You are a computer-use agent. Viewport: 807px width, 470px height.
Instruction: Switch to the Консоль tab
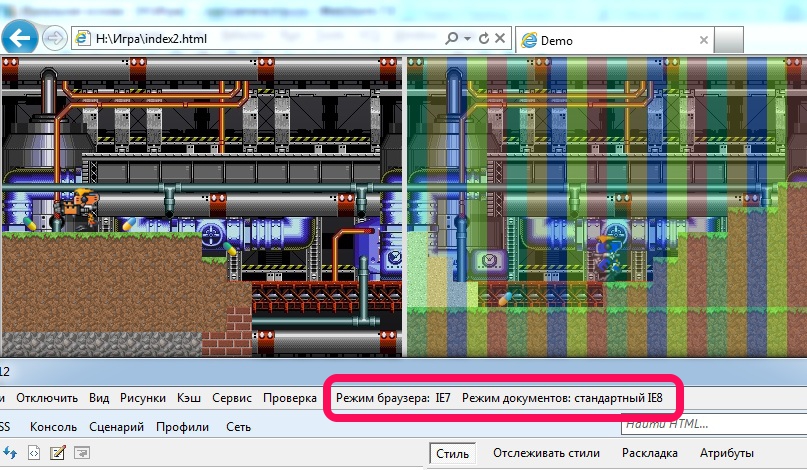point(53,427)
